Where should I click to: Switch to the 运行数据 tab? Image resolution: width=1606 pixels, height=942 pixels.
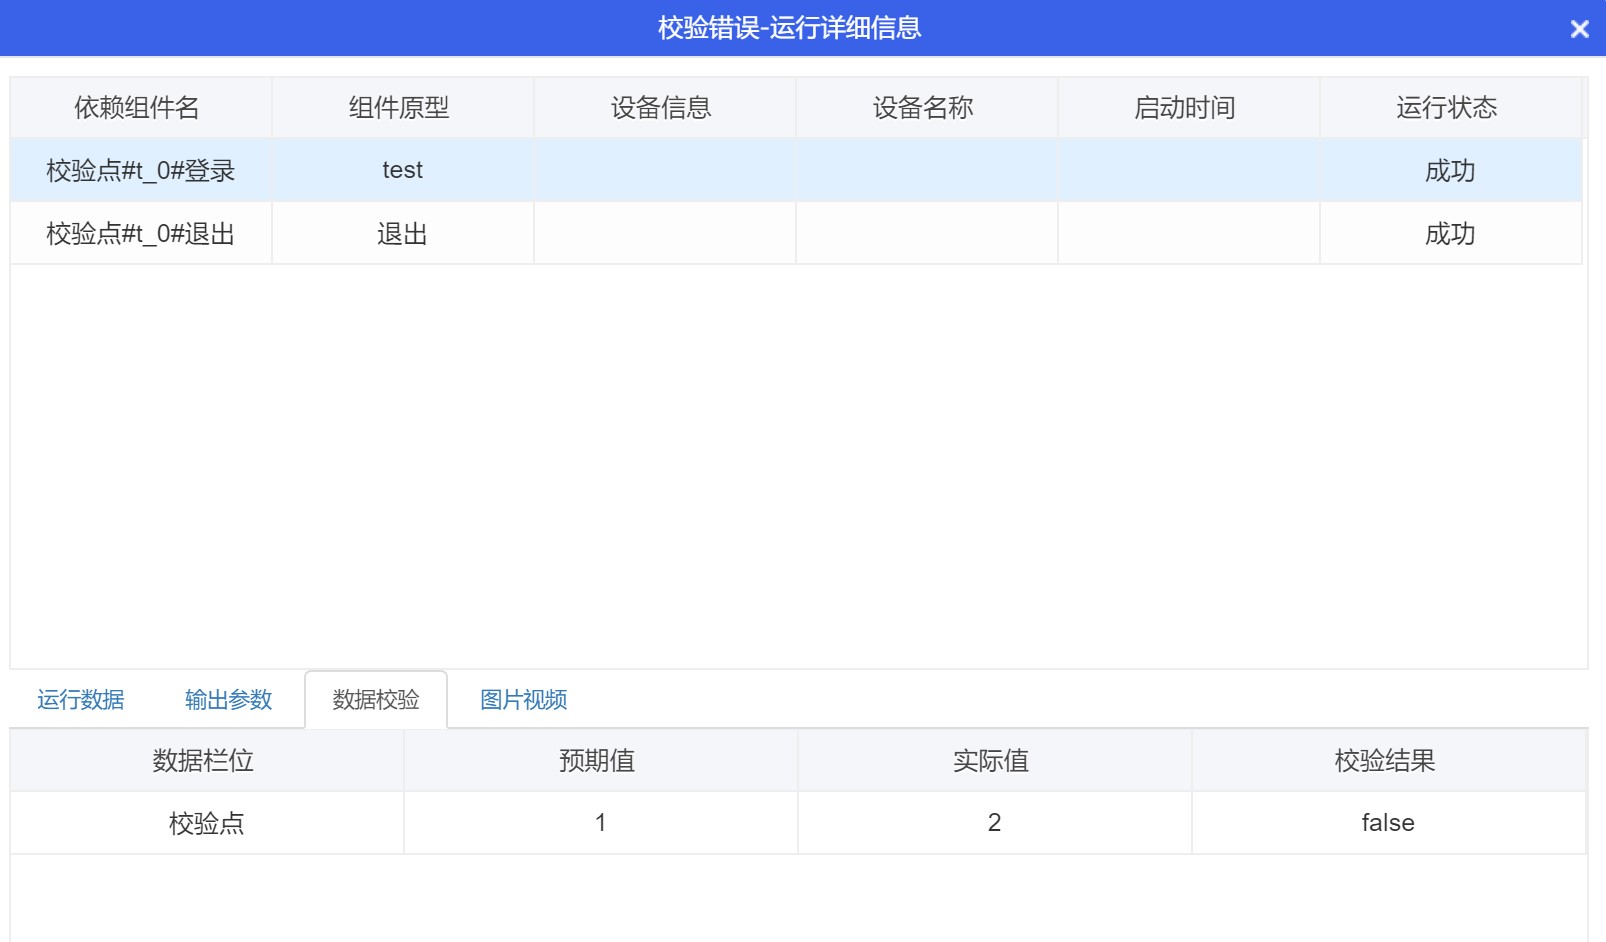pos(81,700)
